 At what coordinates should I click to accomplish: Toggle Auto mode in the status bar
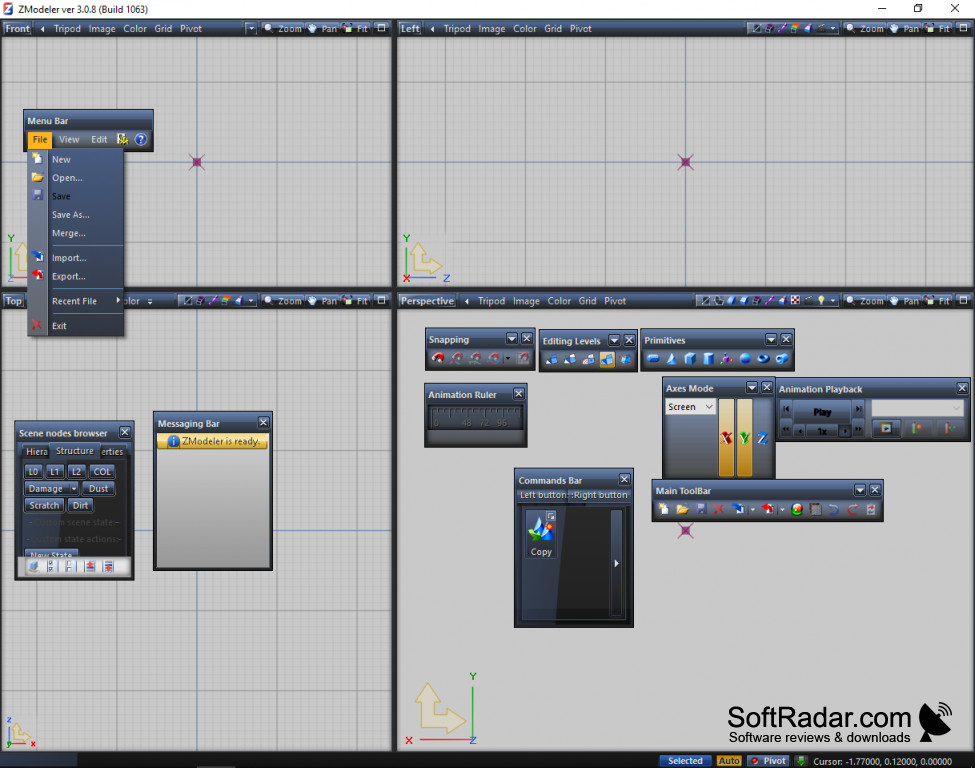(x=729, y=761)
